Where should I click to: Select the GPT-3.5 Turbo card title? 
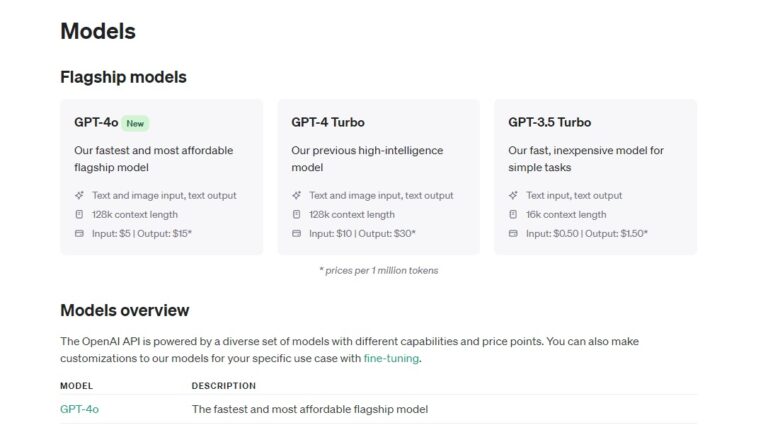(549, 123)
